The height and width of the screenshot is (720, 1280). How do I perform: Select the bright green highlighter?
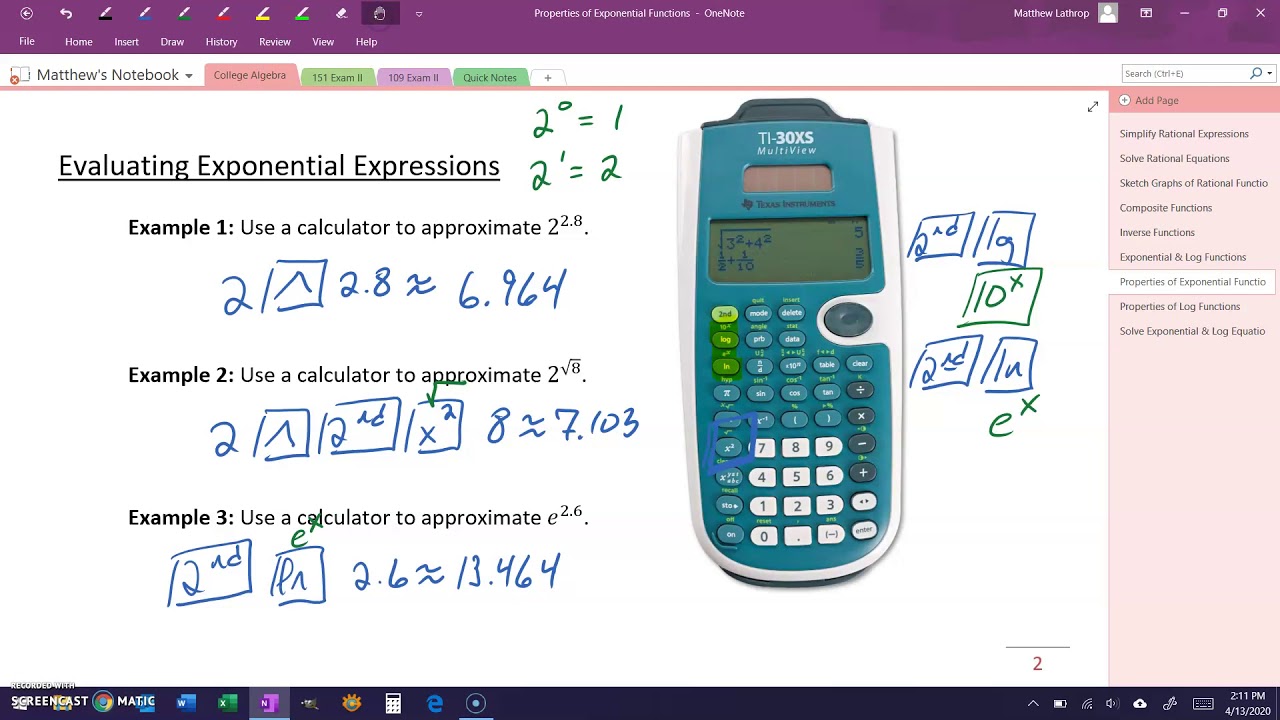pos(302,13)
